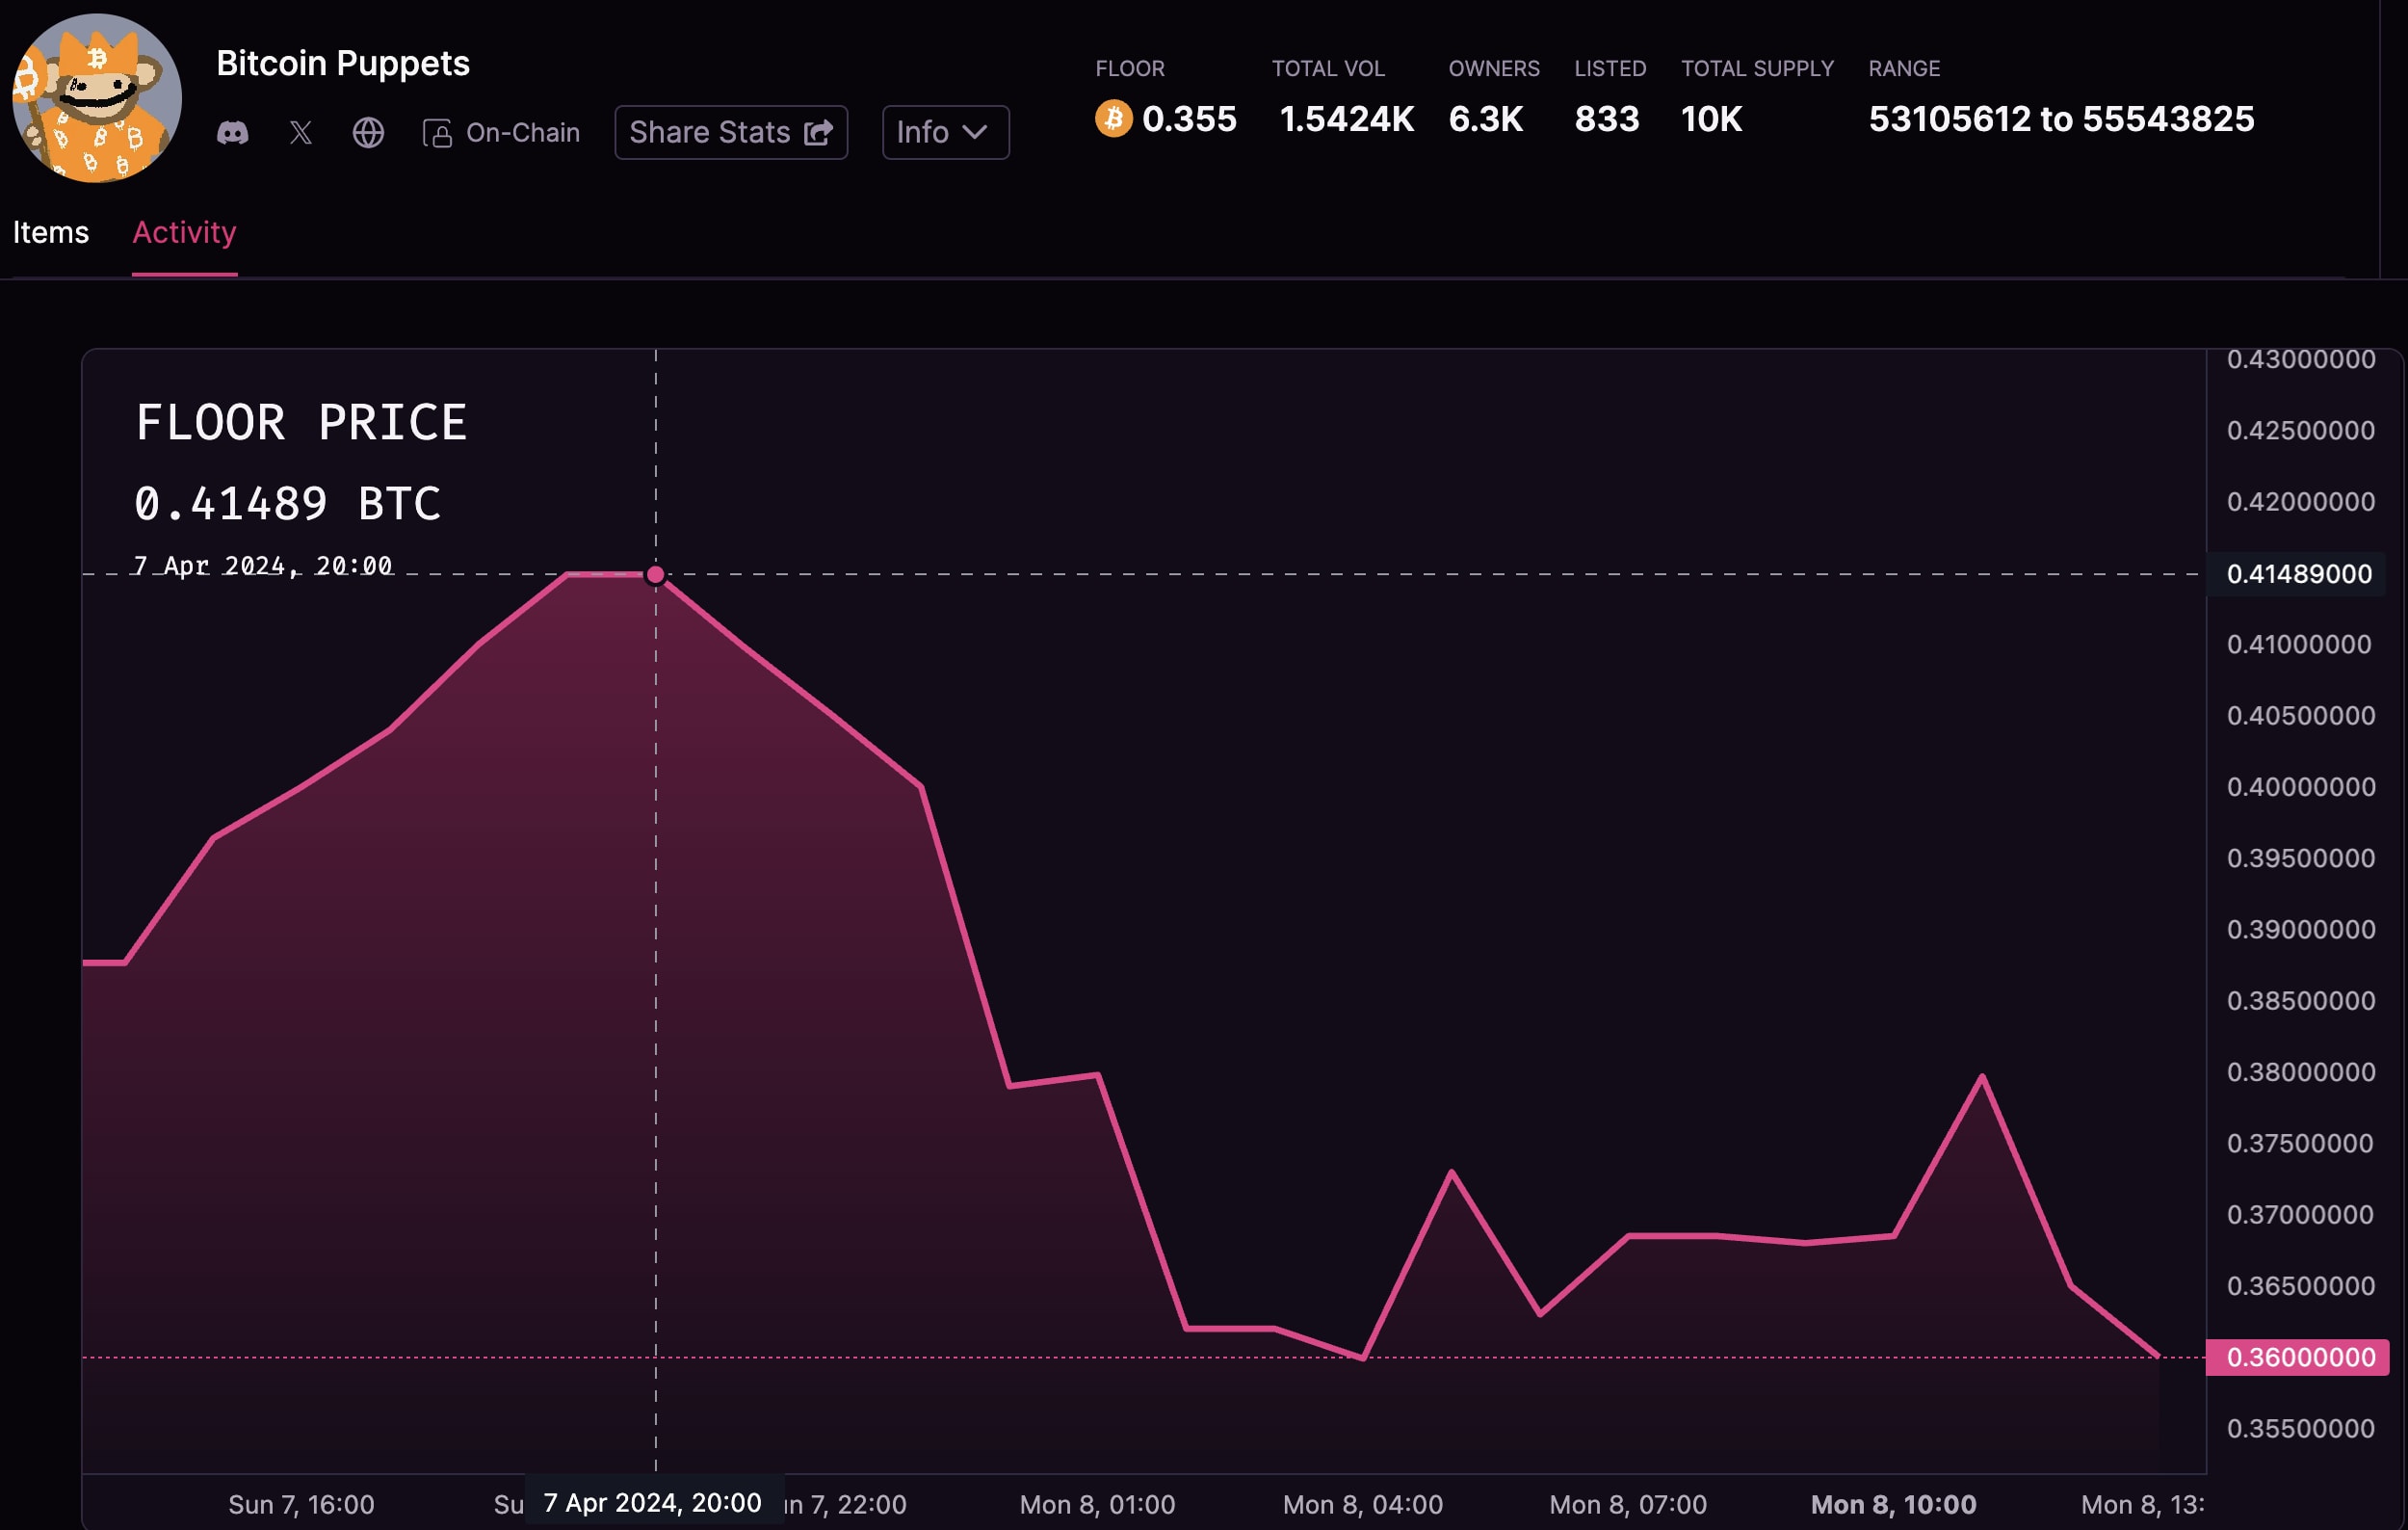This screenshot has height=1530, width=2408.
Task: Open the X (Twitter) profile icon
Action: [301, 133]
